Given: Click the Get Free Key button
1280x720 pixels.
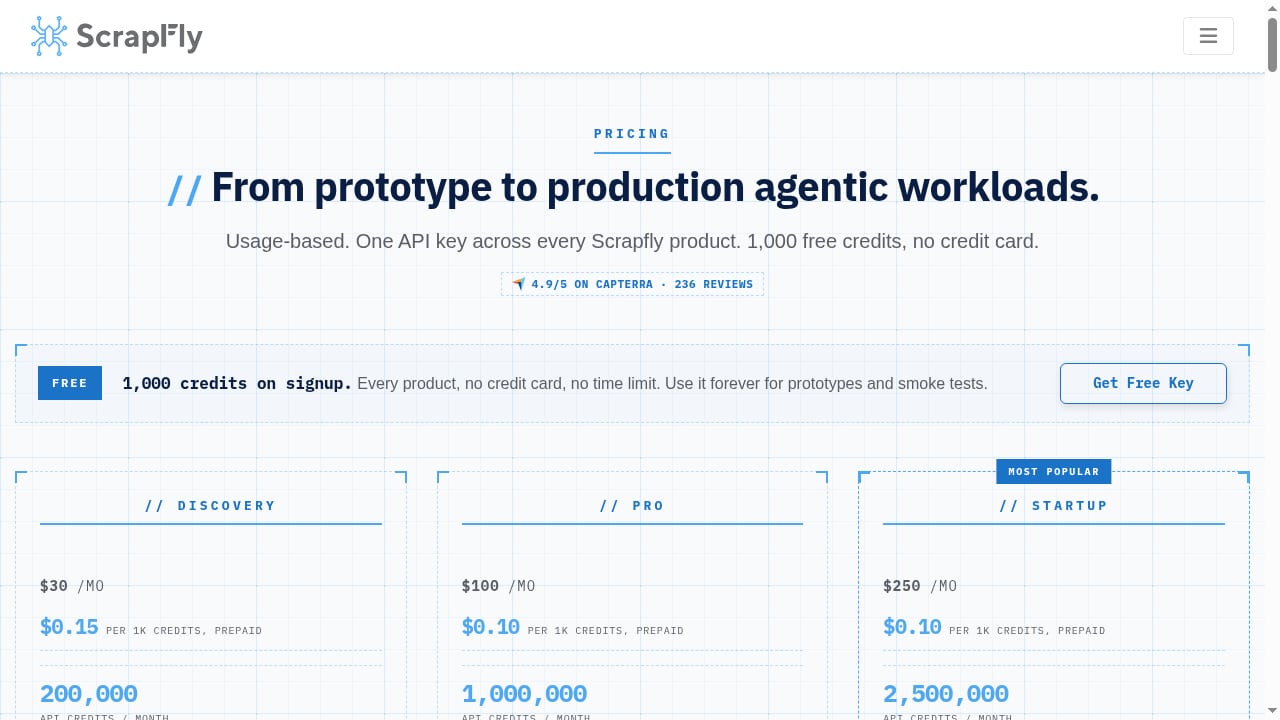Looking at the screenshot, I should (x=1143, y=383).
